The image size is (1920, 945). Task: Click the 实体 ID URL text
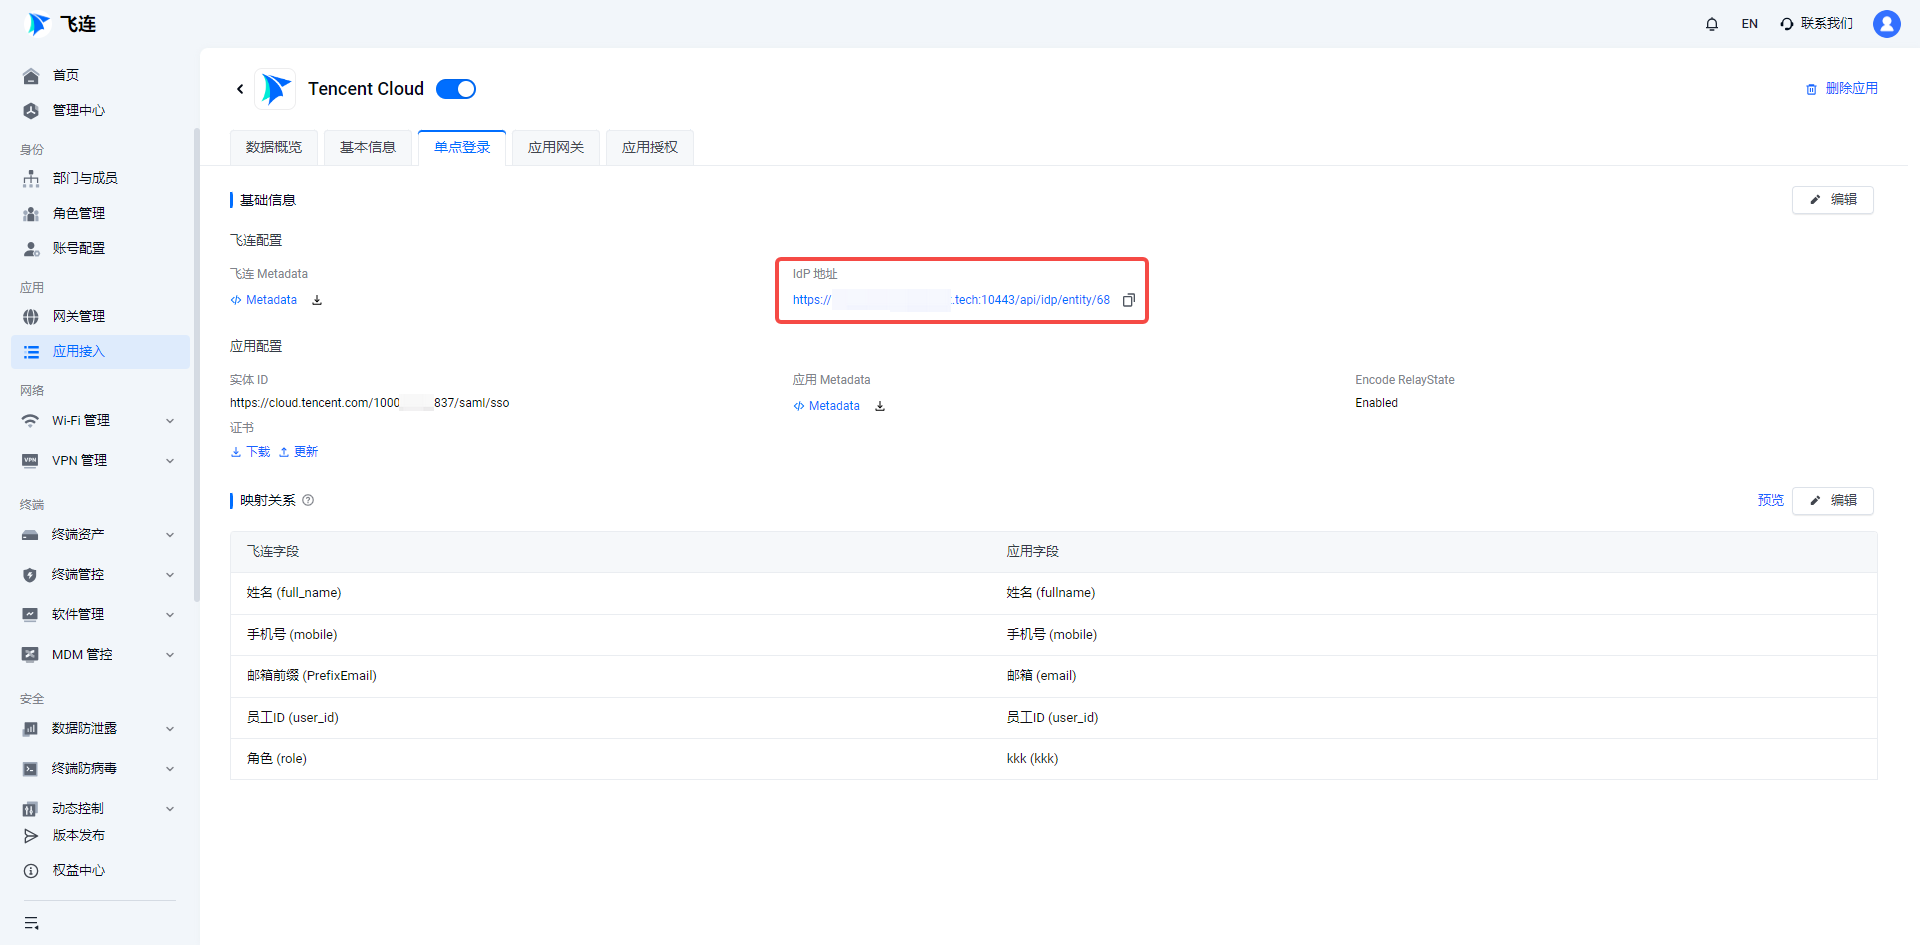click(370, 403)
